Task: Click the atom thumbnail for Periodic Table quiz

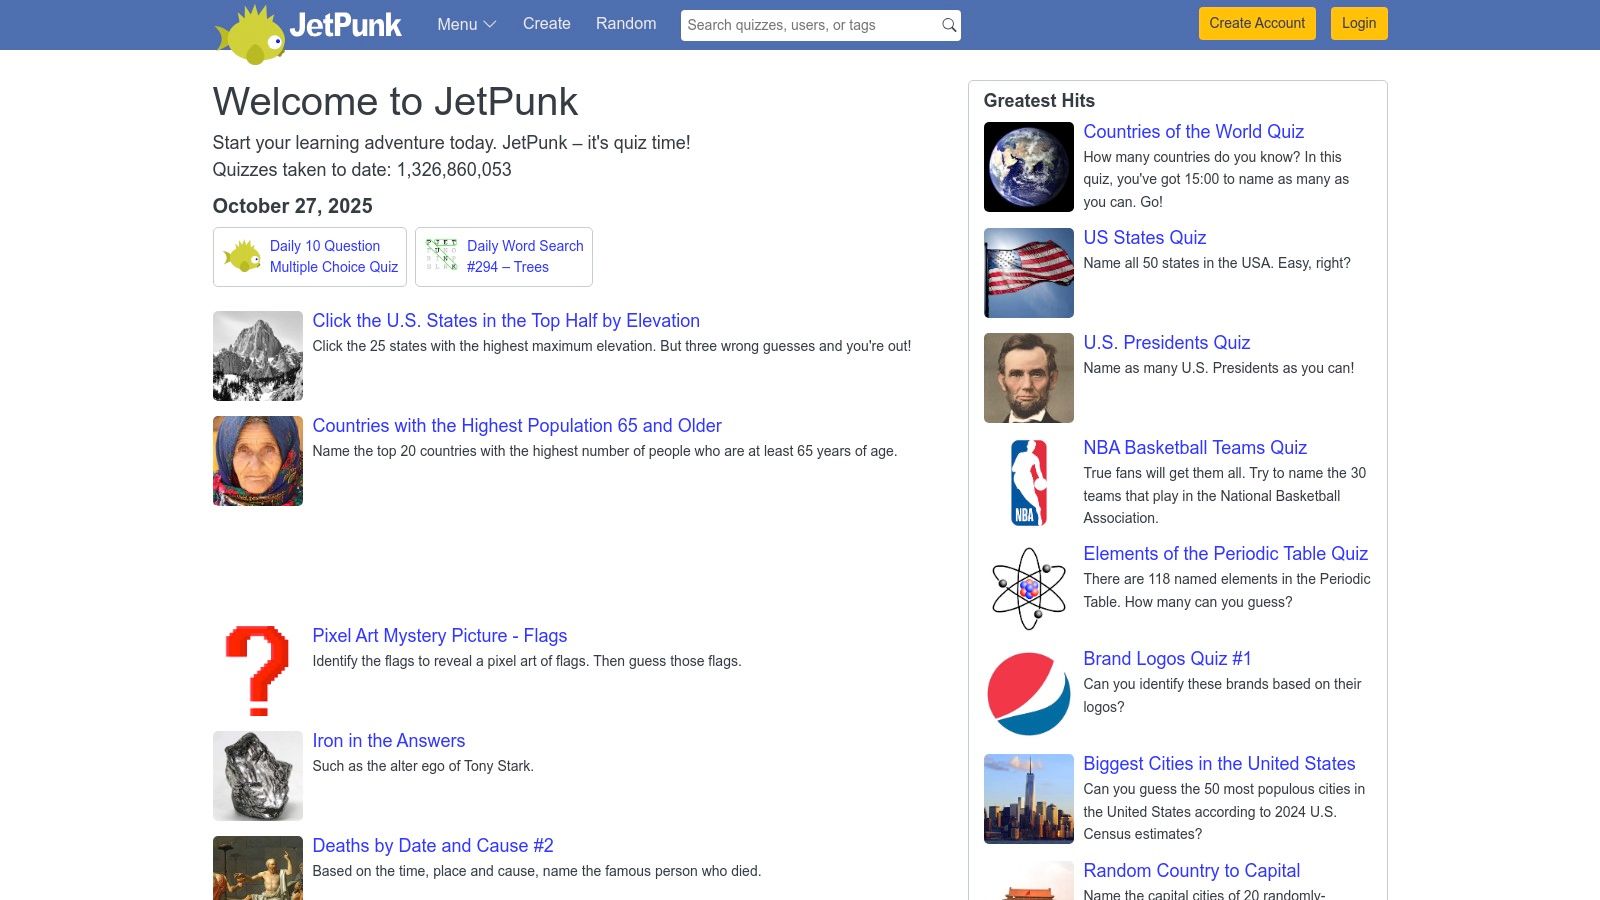Action: coord(1028,588)
